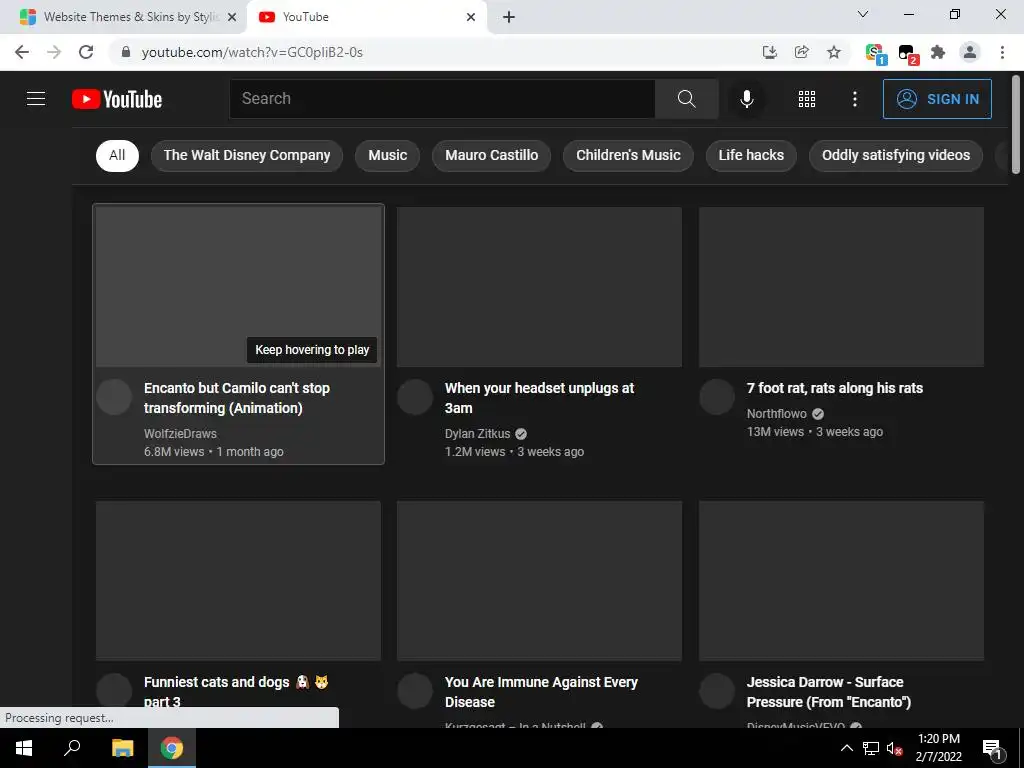Switch to Website Themes & Skins tab

[129, 17]
